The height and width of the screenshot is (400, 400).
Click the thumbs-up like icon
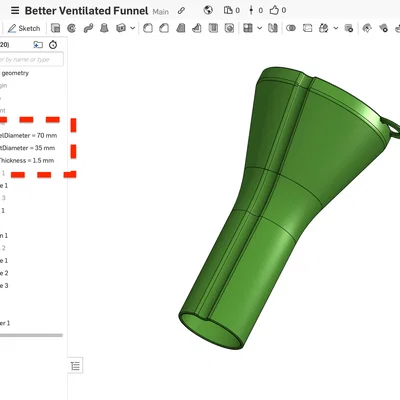274,10
